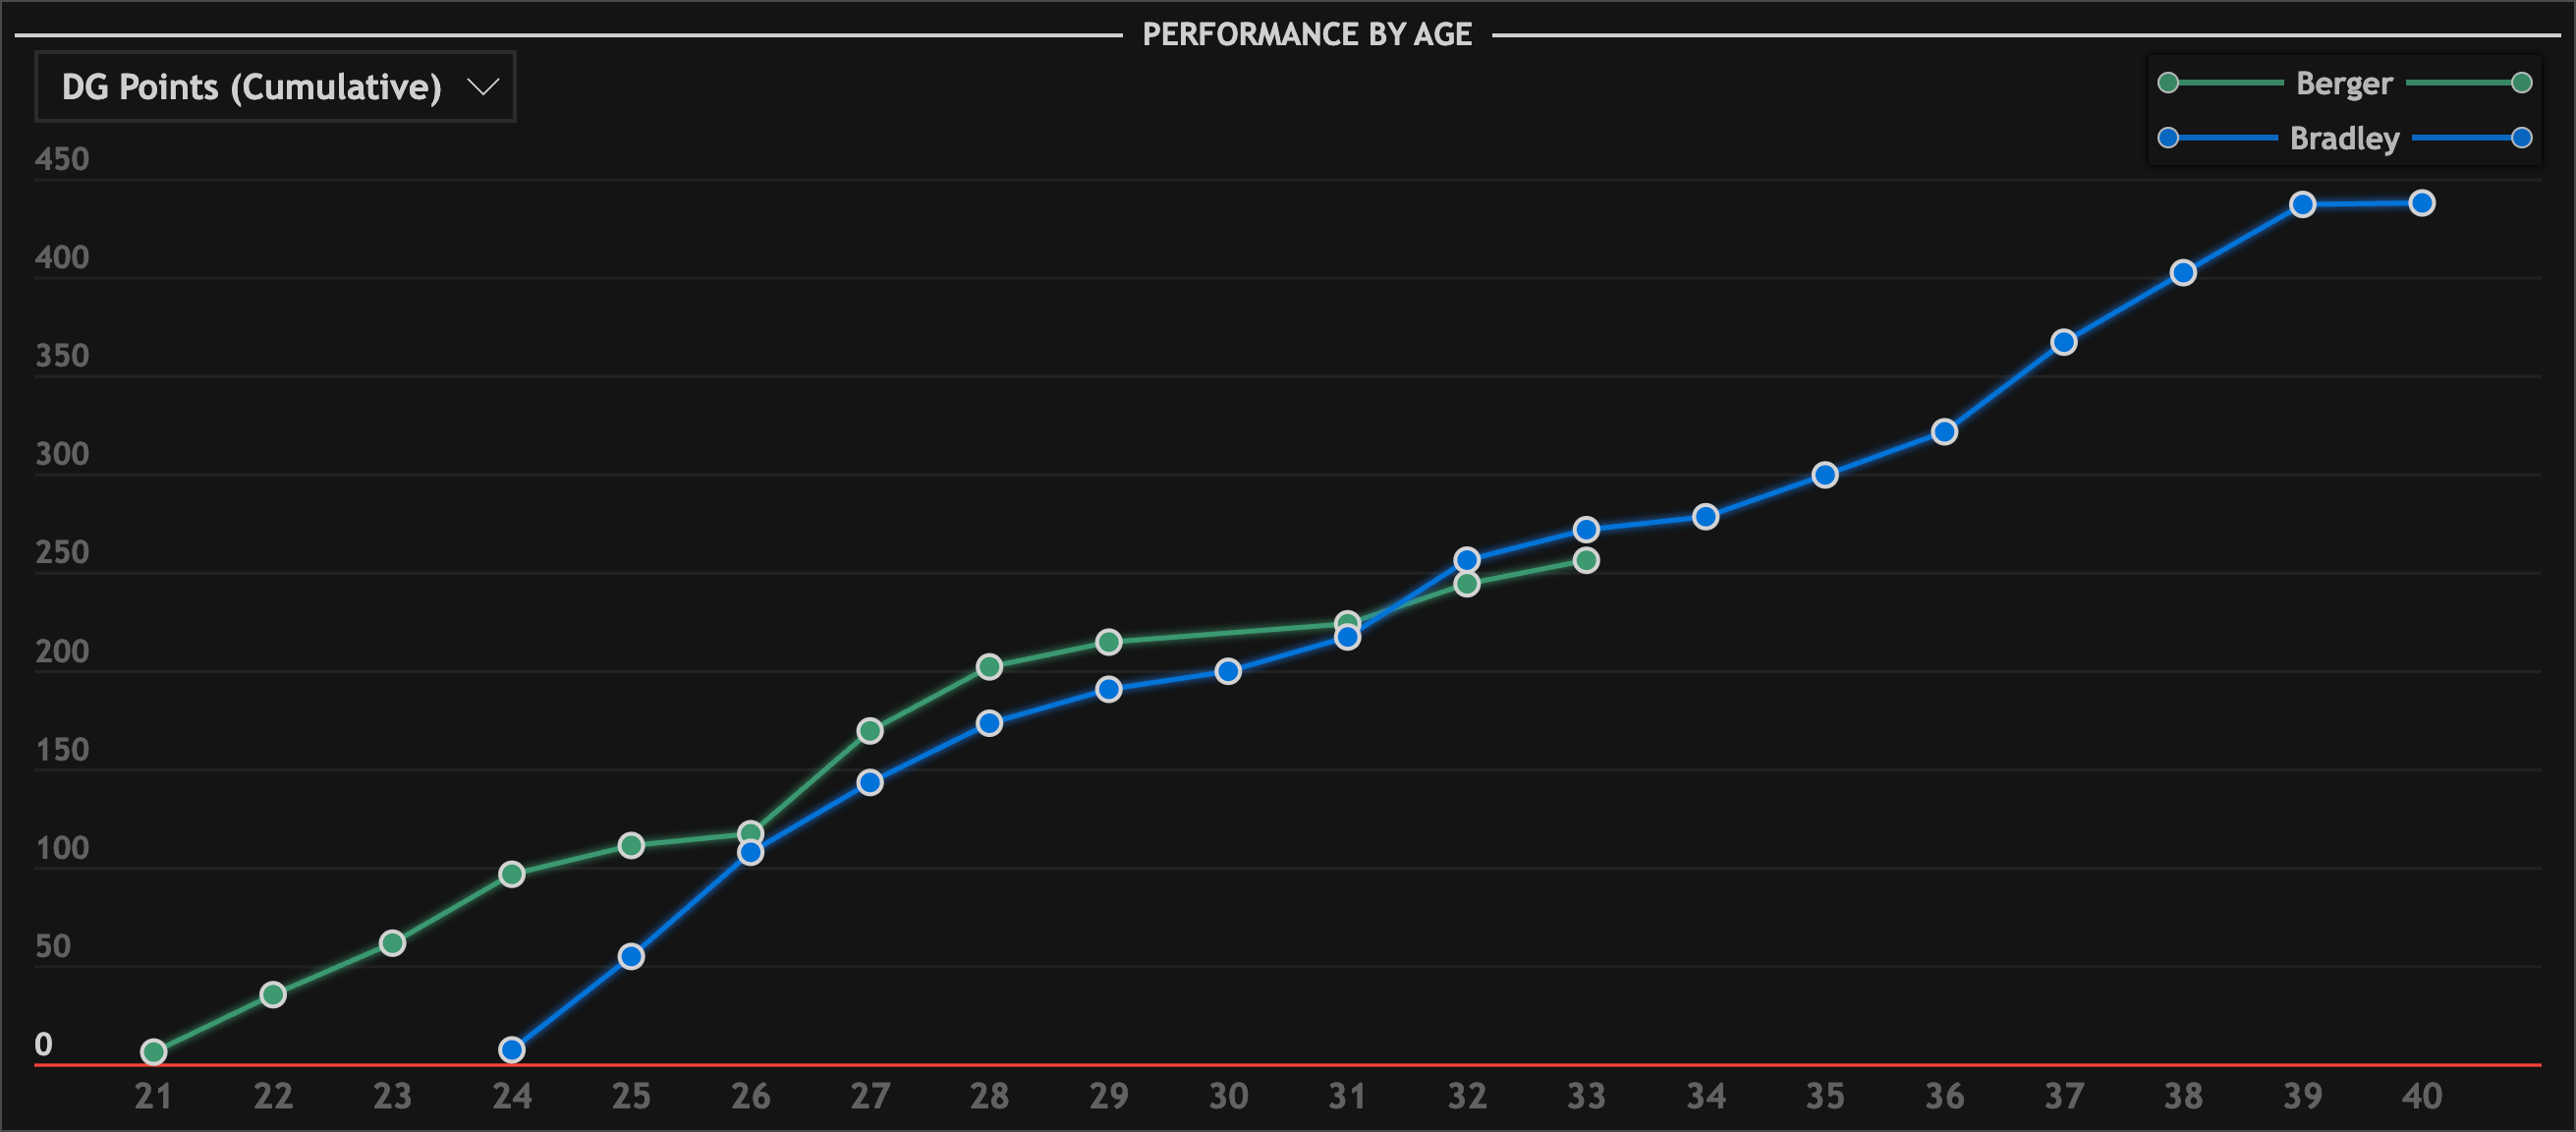Viewport: 2576px width, 1132px height.
Task: Select Bradley's first data point at age 24
Action: (x=511, y=1049)
